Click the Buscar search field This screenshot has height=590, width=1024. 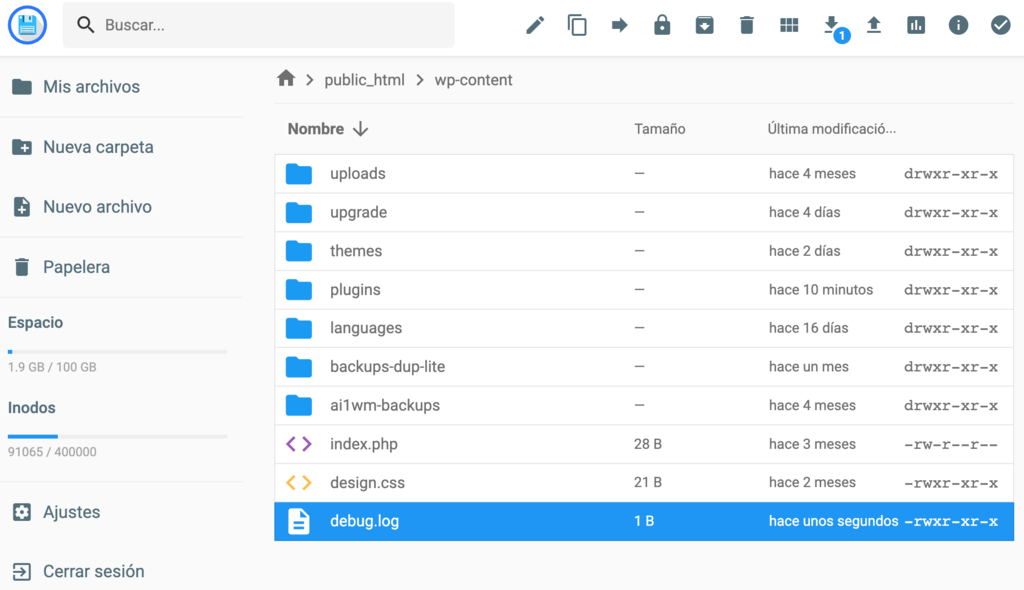tap(258, 25)
